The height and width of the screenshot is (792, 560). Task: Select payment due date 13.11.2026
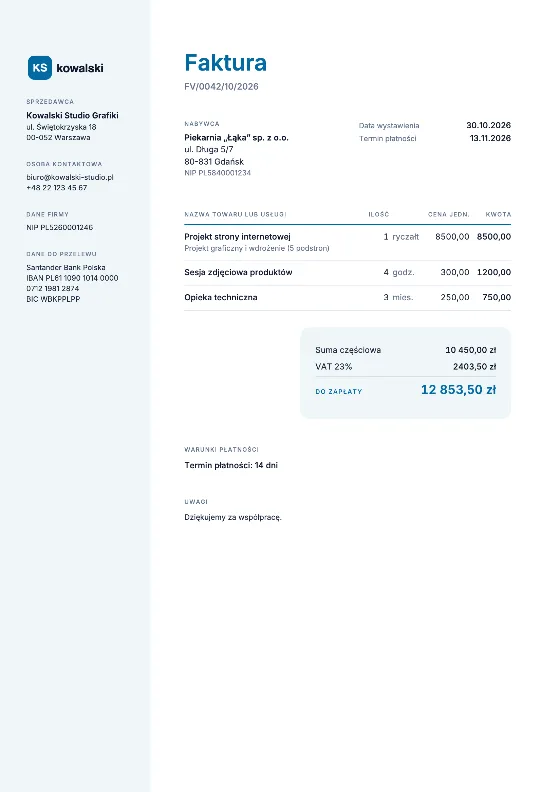tap(490, 138)
